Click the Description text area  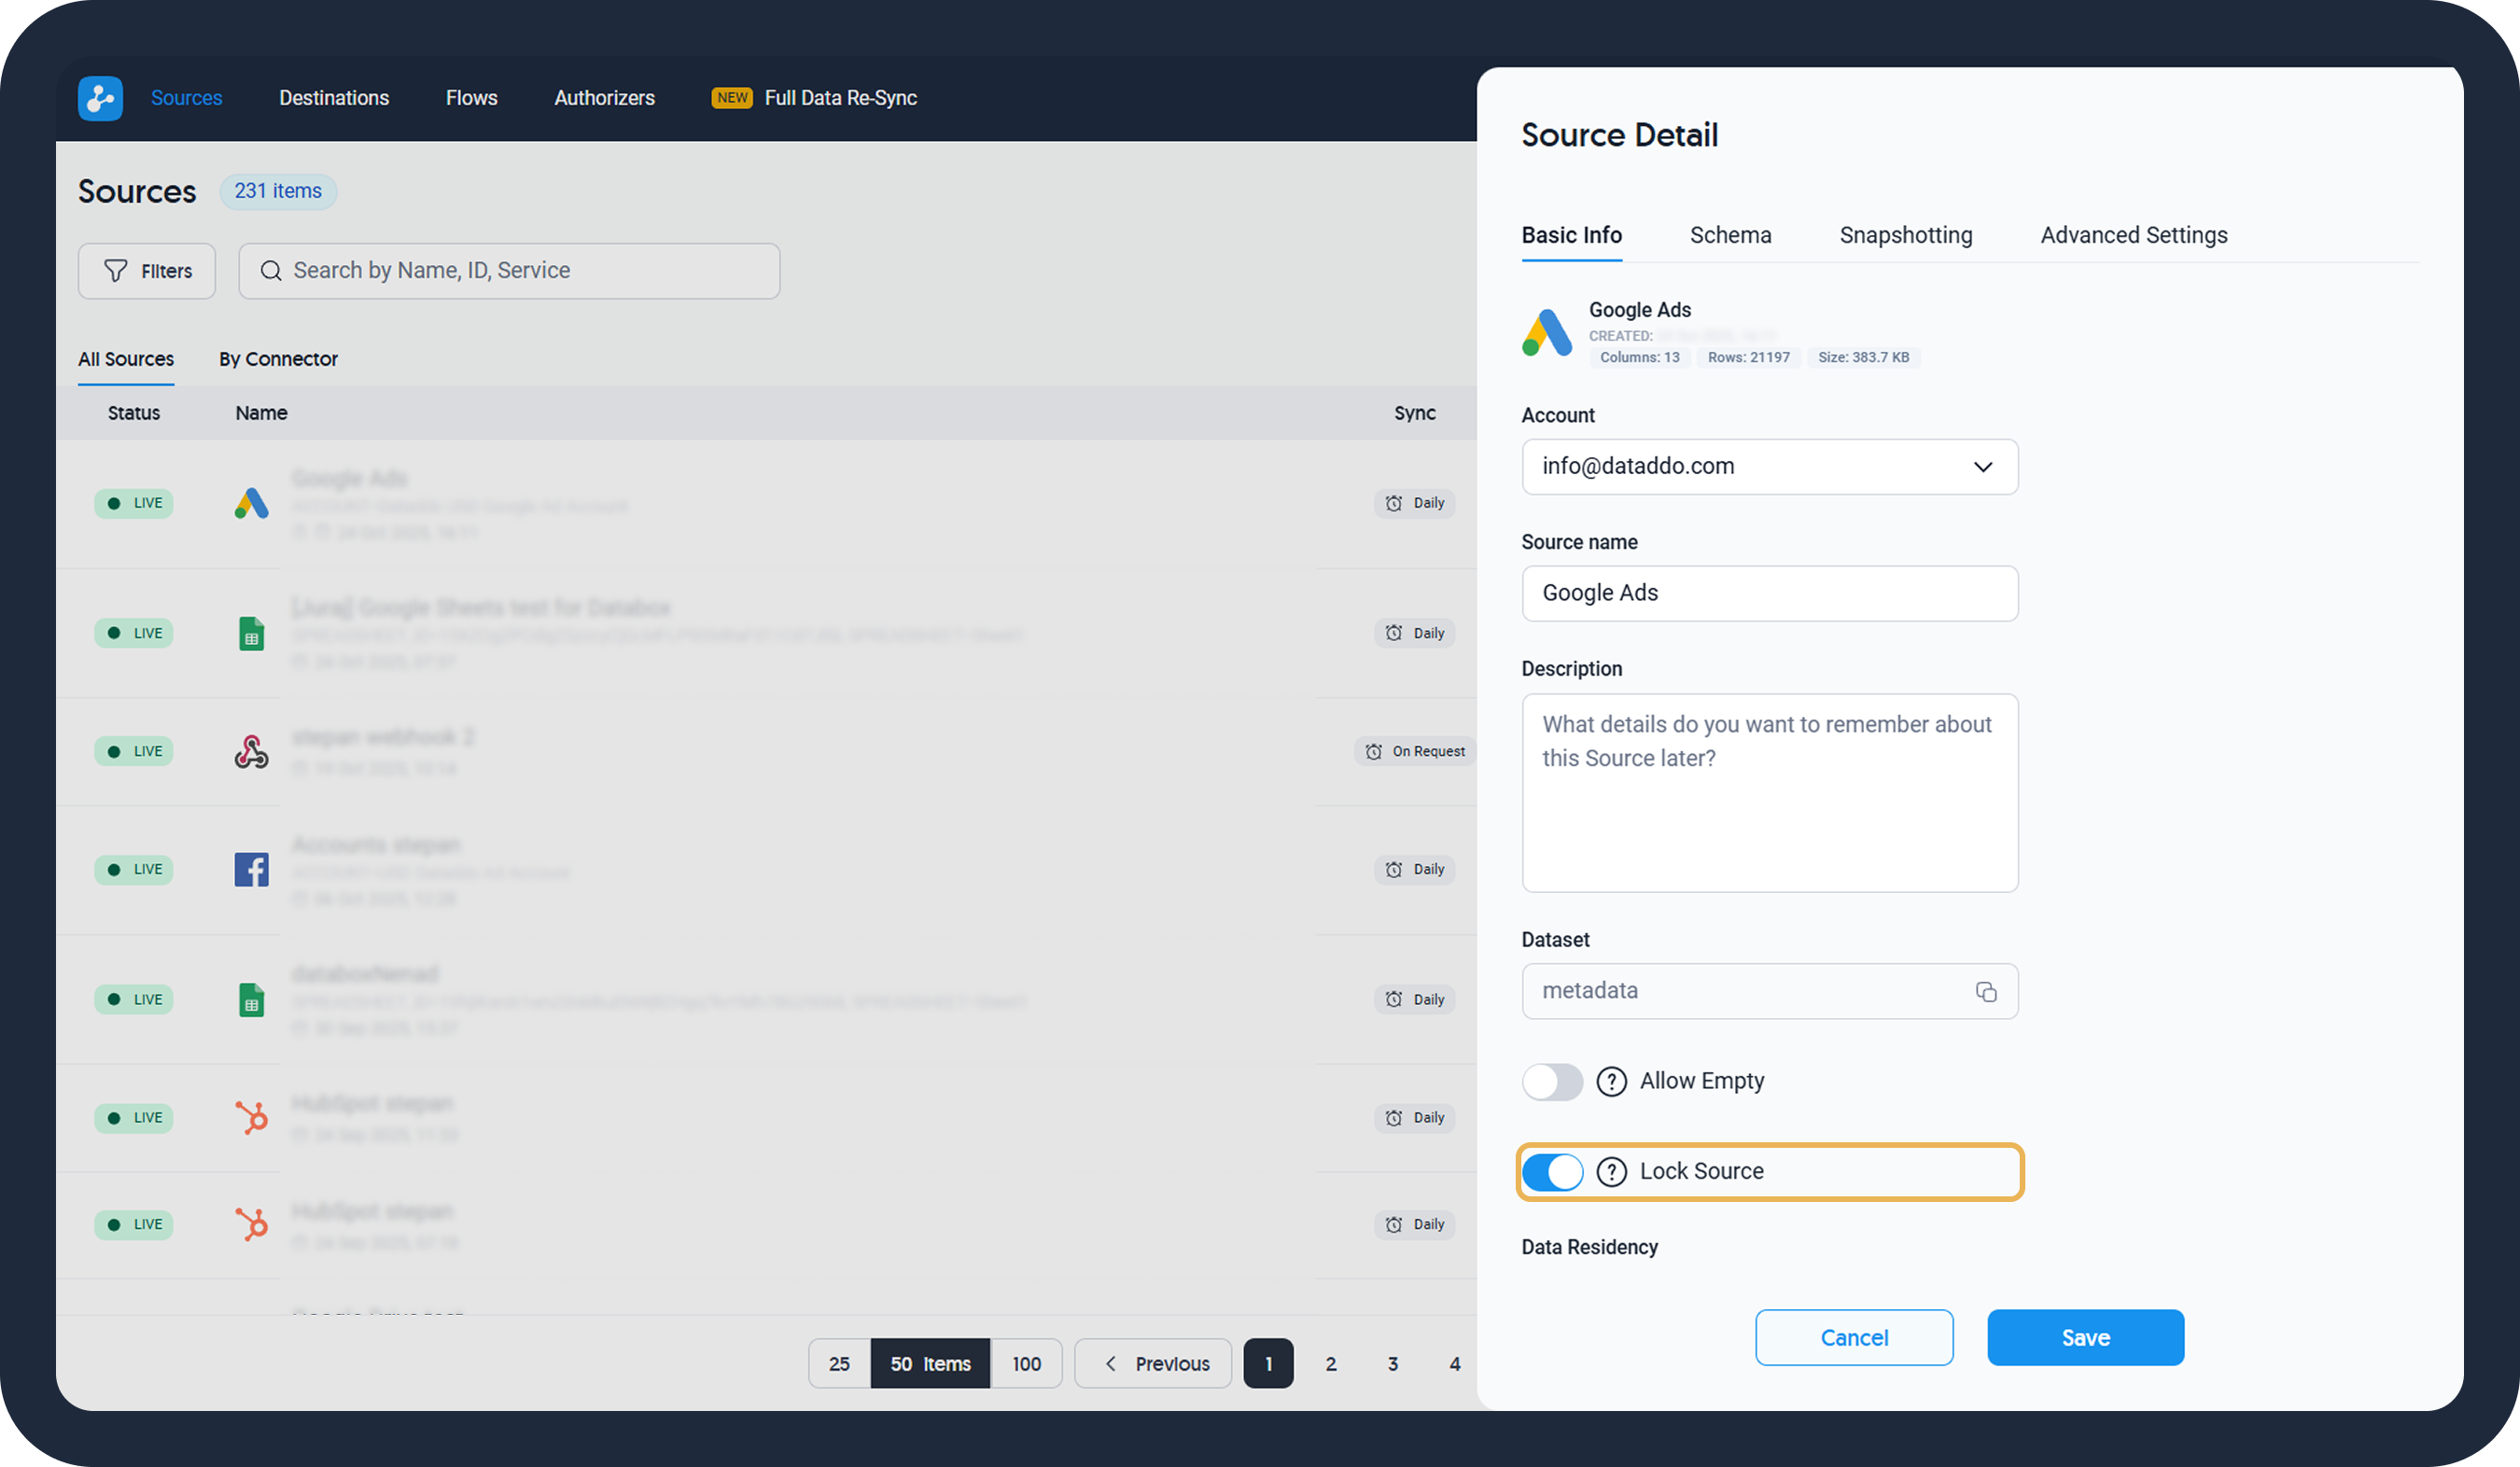[x=1769, y=792]
